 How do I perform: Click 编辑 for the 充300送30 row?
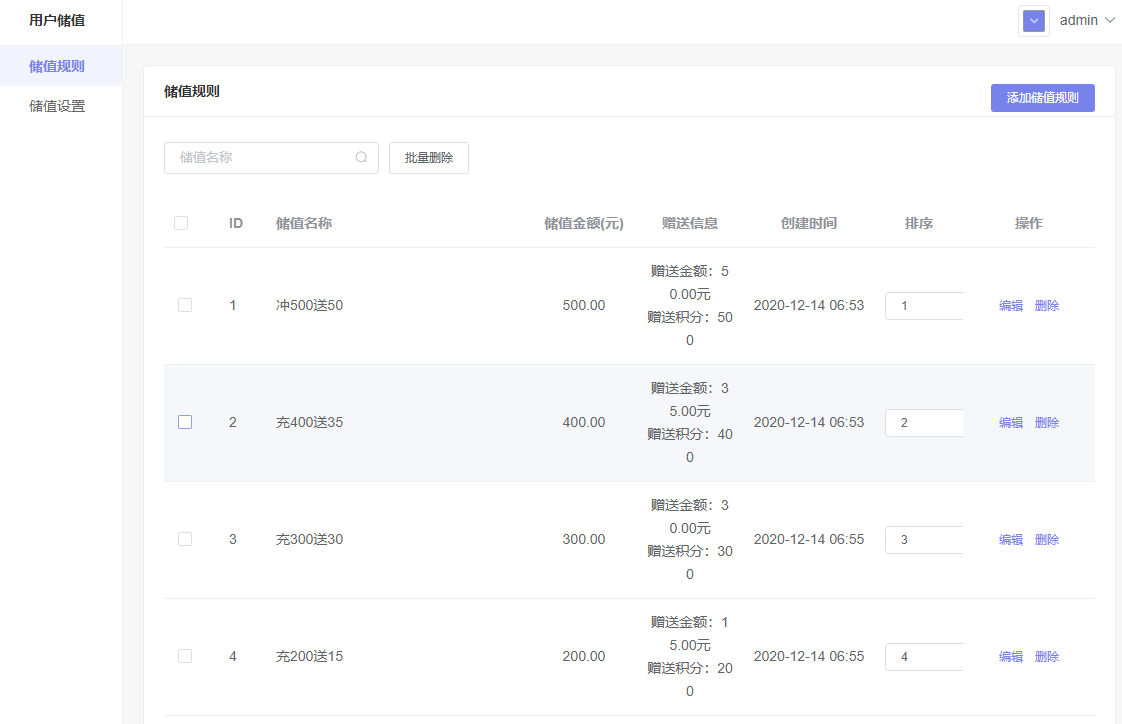[x=1010, y=539]
